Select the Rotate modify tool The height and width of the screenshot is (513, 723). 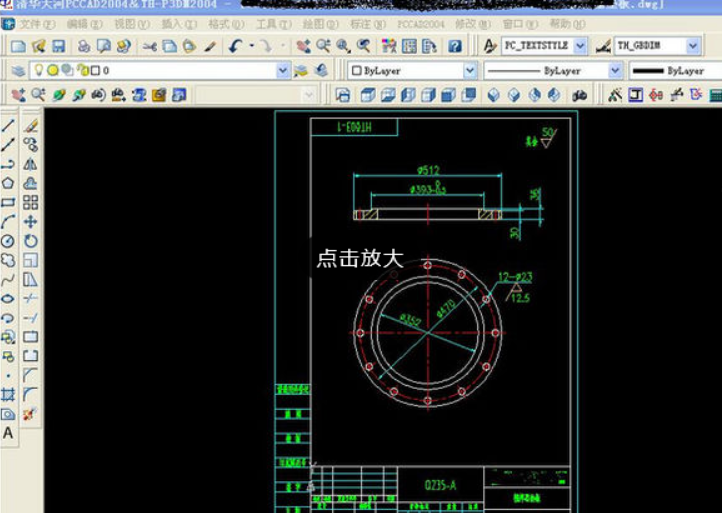[x=31, y=241]
